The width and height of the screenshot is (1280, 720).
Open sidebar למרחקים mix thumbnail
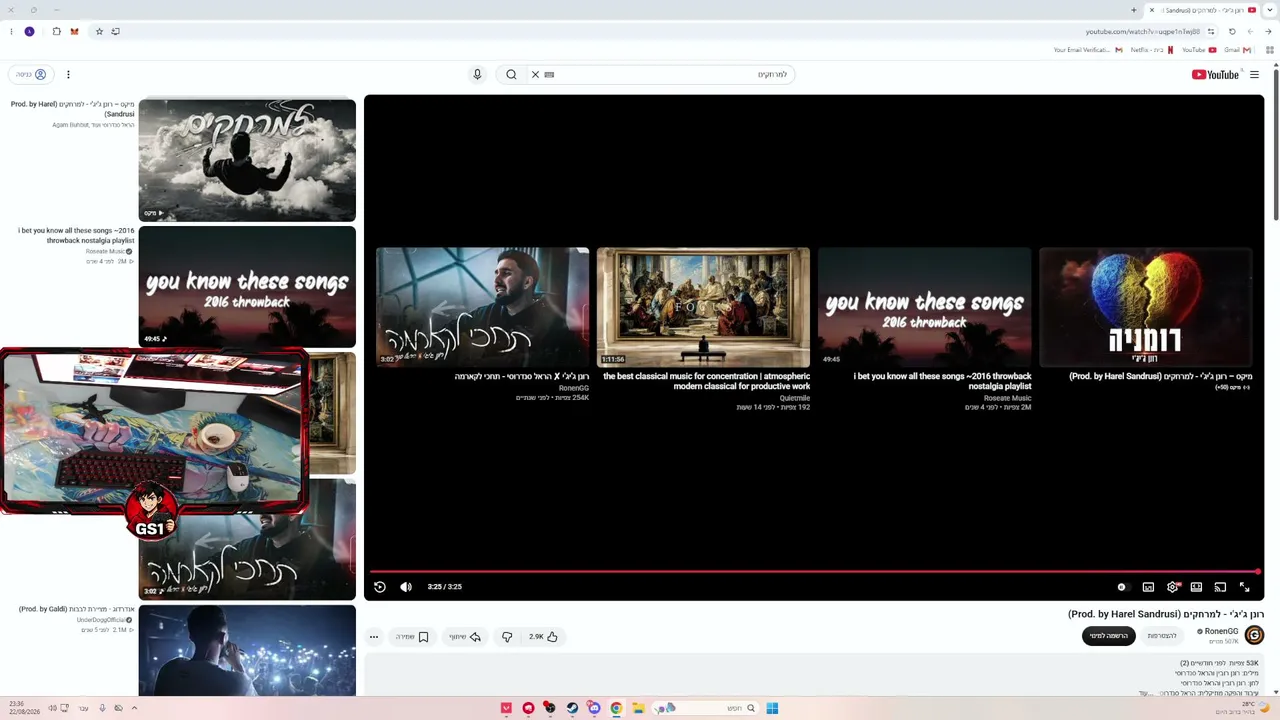pyautogui.click(x=247, y=160)
